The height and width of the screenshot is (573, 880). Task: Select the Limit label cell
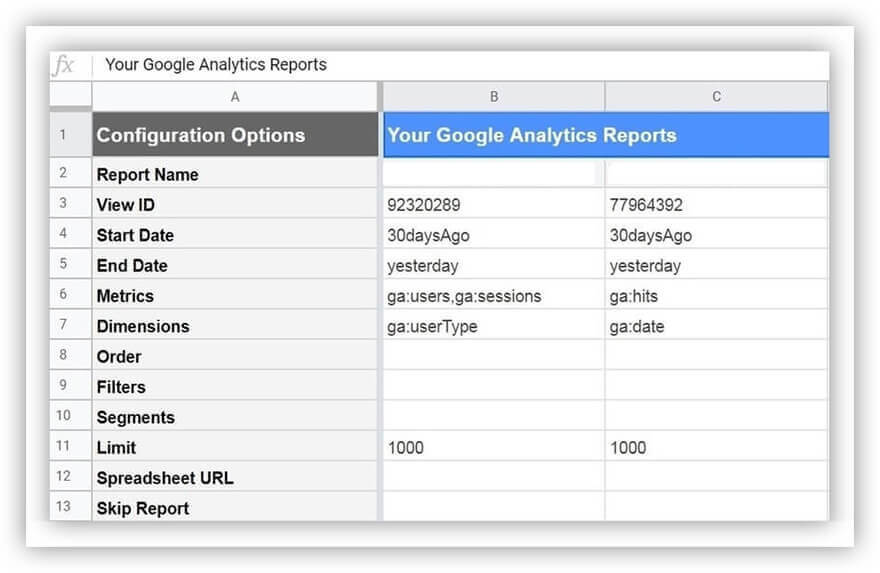click(235, 446)
